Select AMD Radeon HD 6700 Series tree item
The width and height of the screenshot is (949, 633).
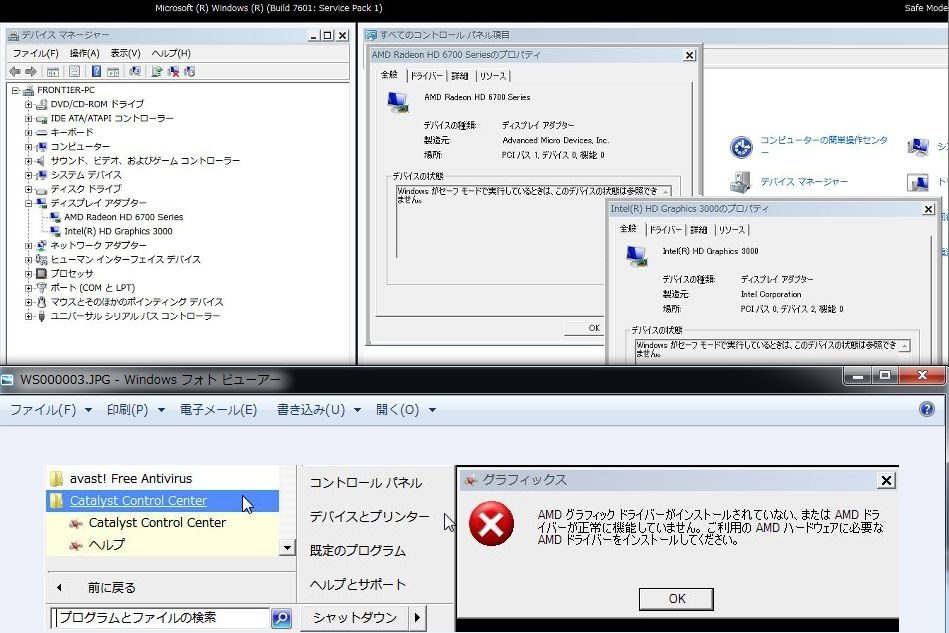point(123,217)
